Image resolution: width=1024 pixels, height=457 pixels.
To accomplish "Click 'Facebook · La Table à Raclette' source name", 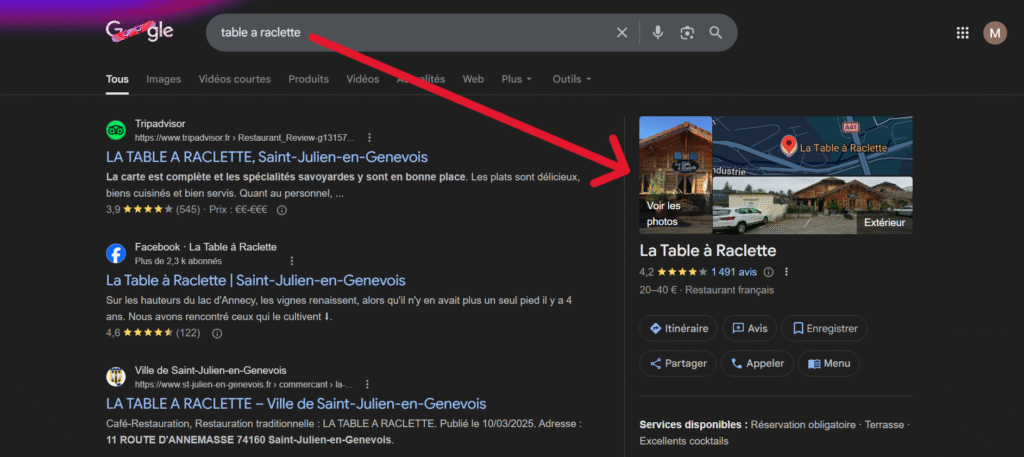I will click(206, 247).
